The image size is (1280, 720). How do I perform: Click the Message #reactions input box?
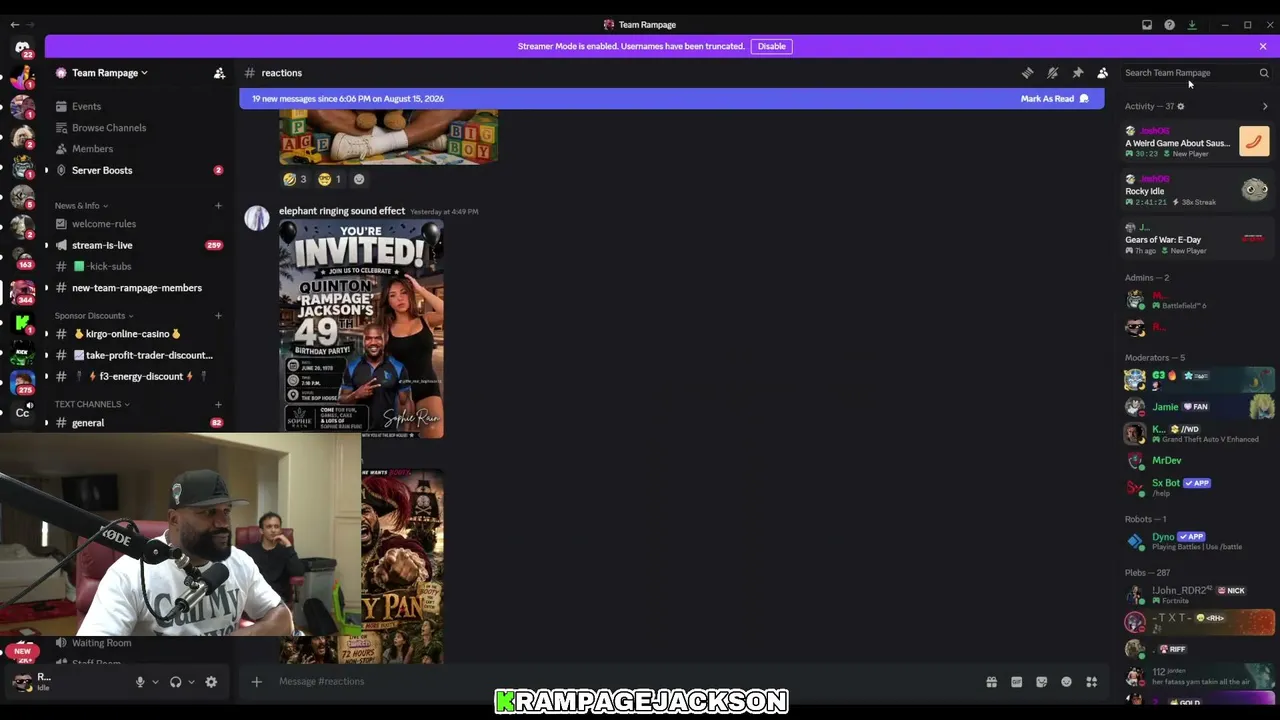(x=620, y=682)
